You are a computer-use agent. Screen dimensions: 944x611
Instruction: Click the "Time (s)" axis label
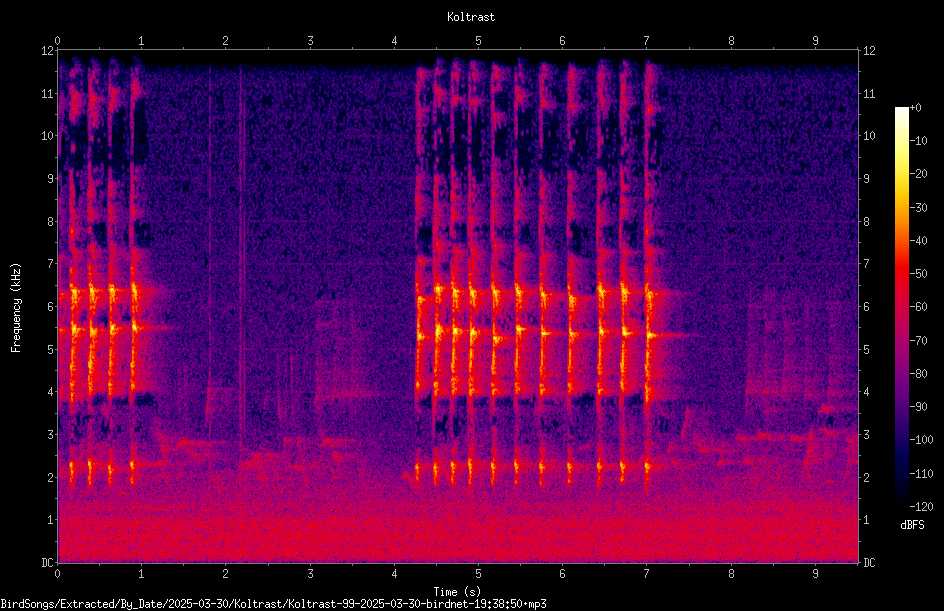coord(457,592)
